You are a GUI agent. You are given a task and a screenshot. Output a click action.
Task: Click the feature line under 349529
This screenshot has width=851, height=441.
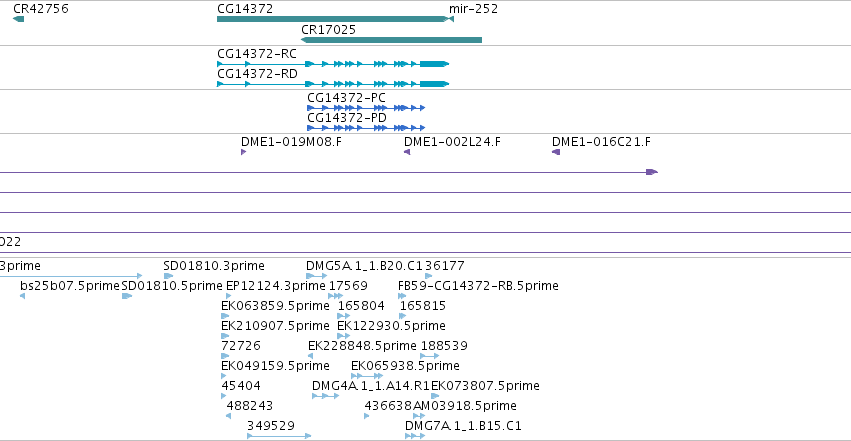tap(279, 436)
